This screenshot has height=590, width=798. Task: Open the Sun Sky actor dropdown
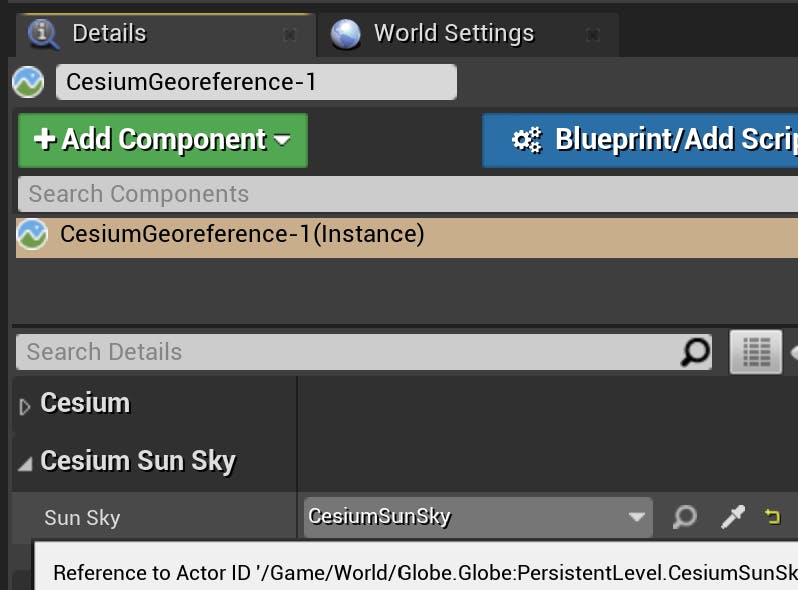click(478, 517)
